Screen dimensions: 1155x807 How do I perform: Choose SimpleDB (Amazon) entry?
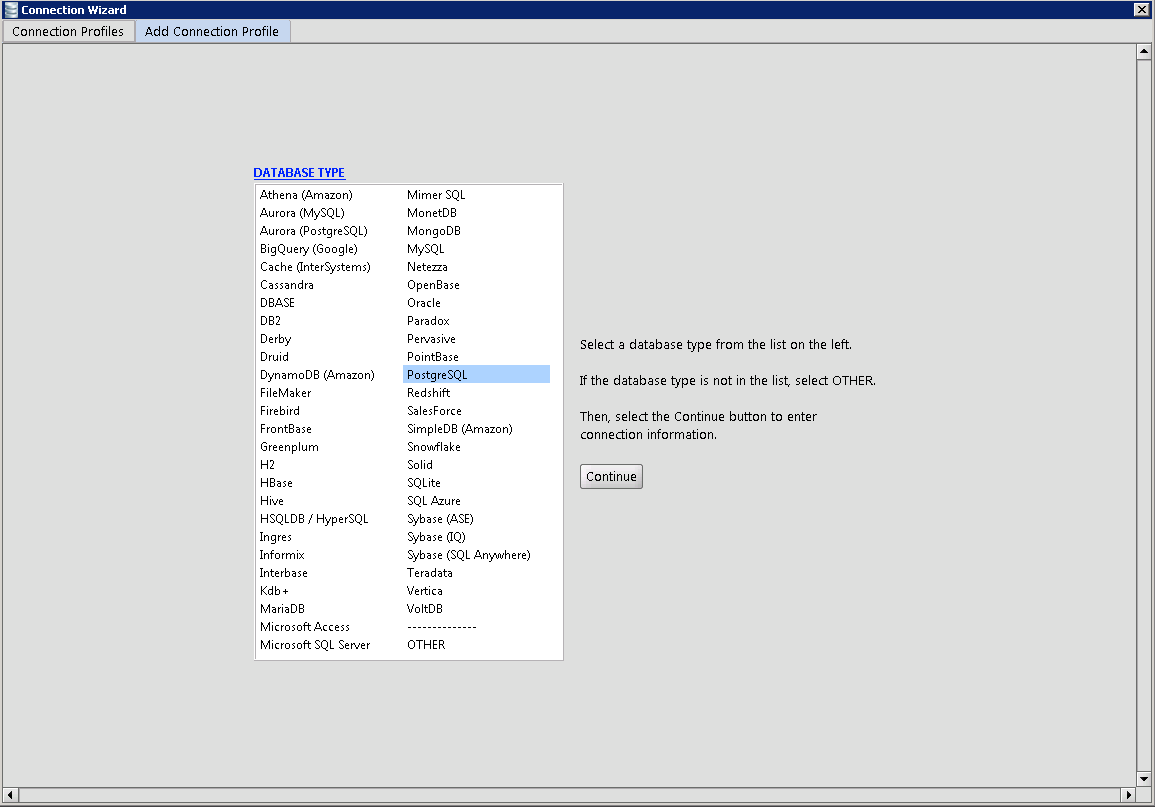click(x=460, y=429)
